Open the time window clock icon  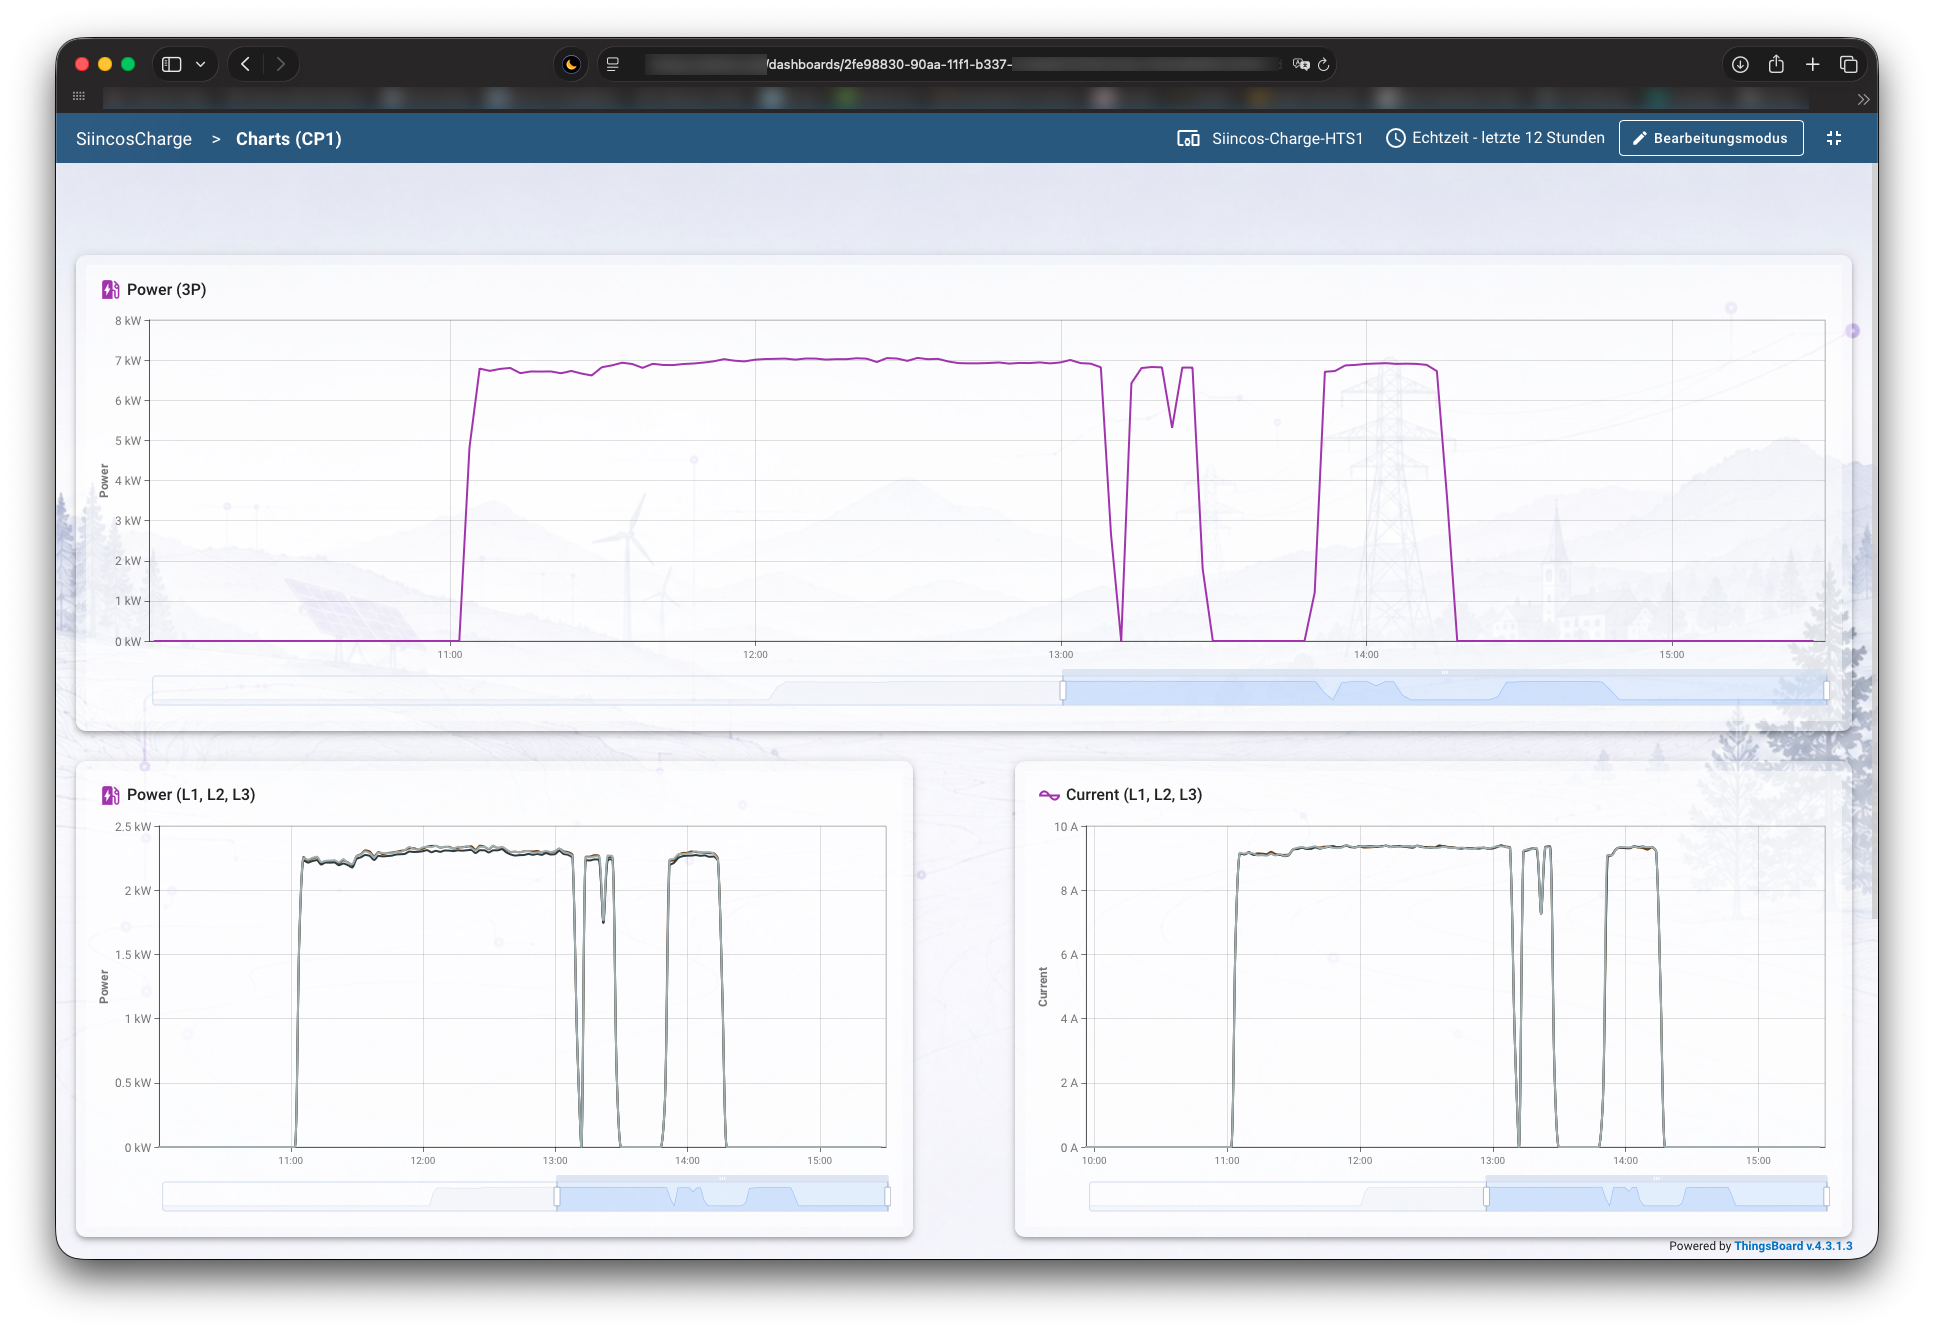(1396, 138)
